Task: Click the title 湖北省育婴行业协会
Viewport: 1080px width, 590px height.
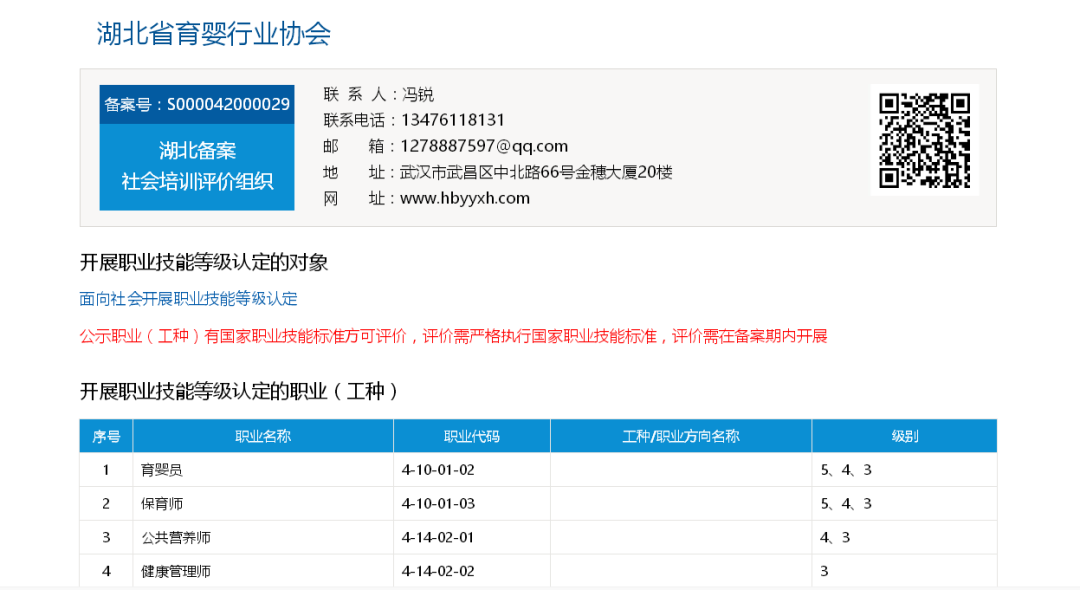Action: (214, 33)
